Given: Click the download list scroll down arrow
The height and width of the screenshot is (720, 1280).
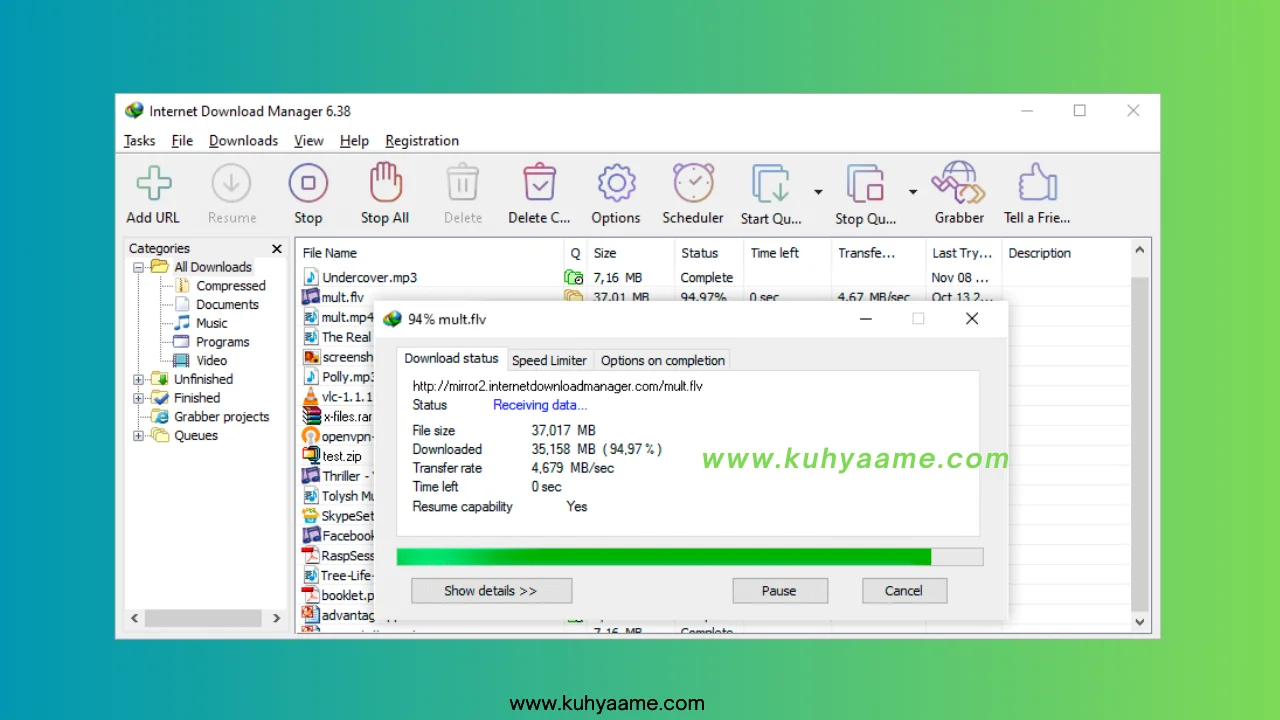Looking at the screenshot, I should pyautogui.click(x=1139, y=621).
